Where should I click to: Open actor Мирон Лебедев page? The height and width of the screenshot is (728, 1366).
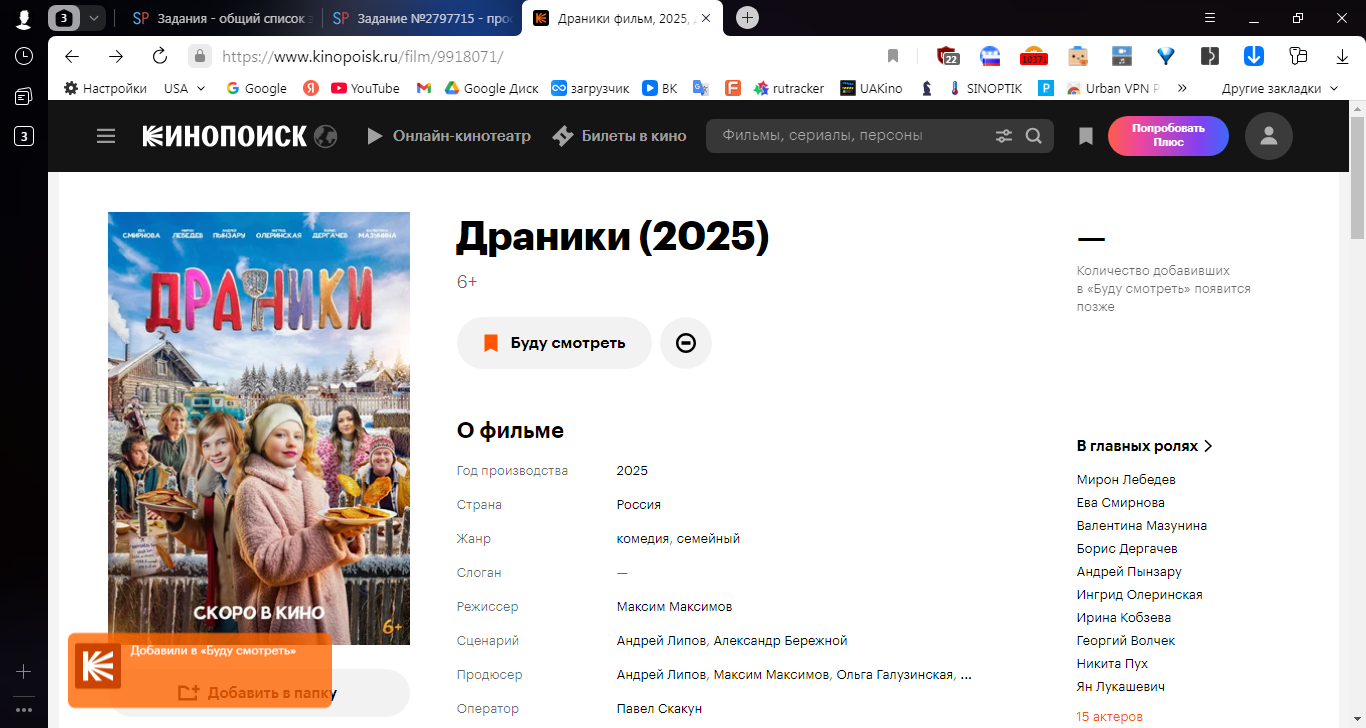coord(1126,479)
